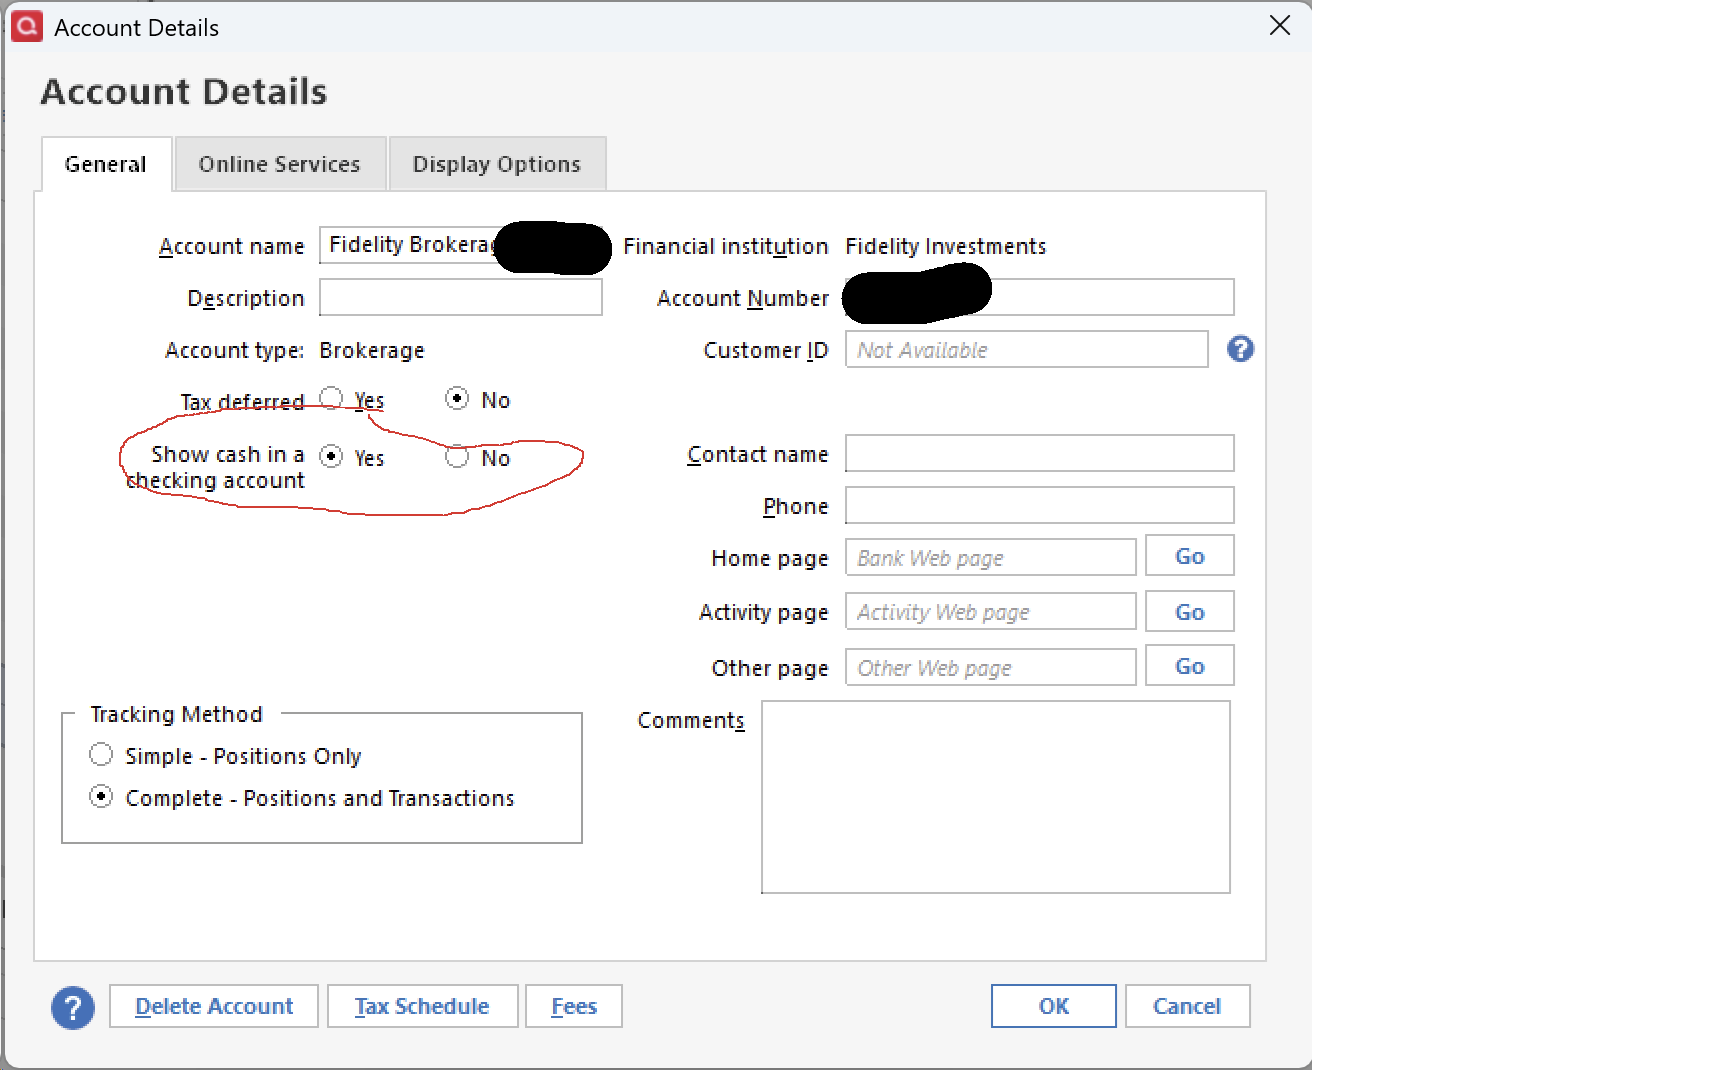Image resolution: width=1728 pixels, height=1080 pixels.
Task: Click the Other Web page field
Action: coord(991,667)
